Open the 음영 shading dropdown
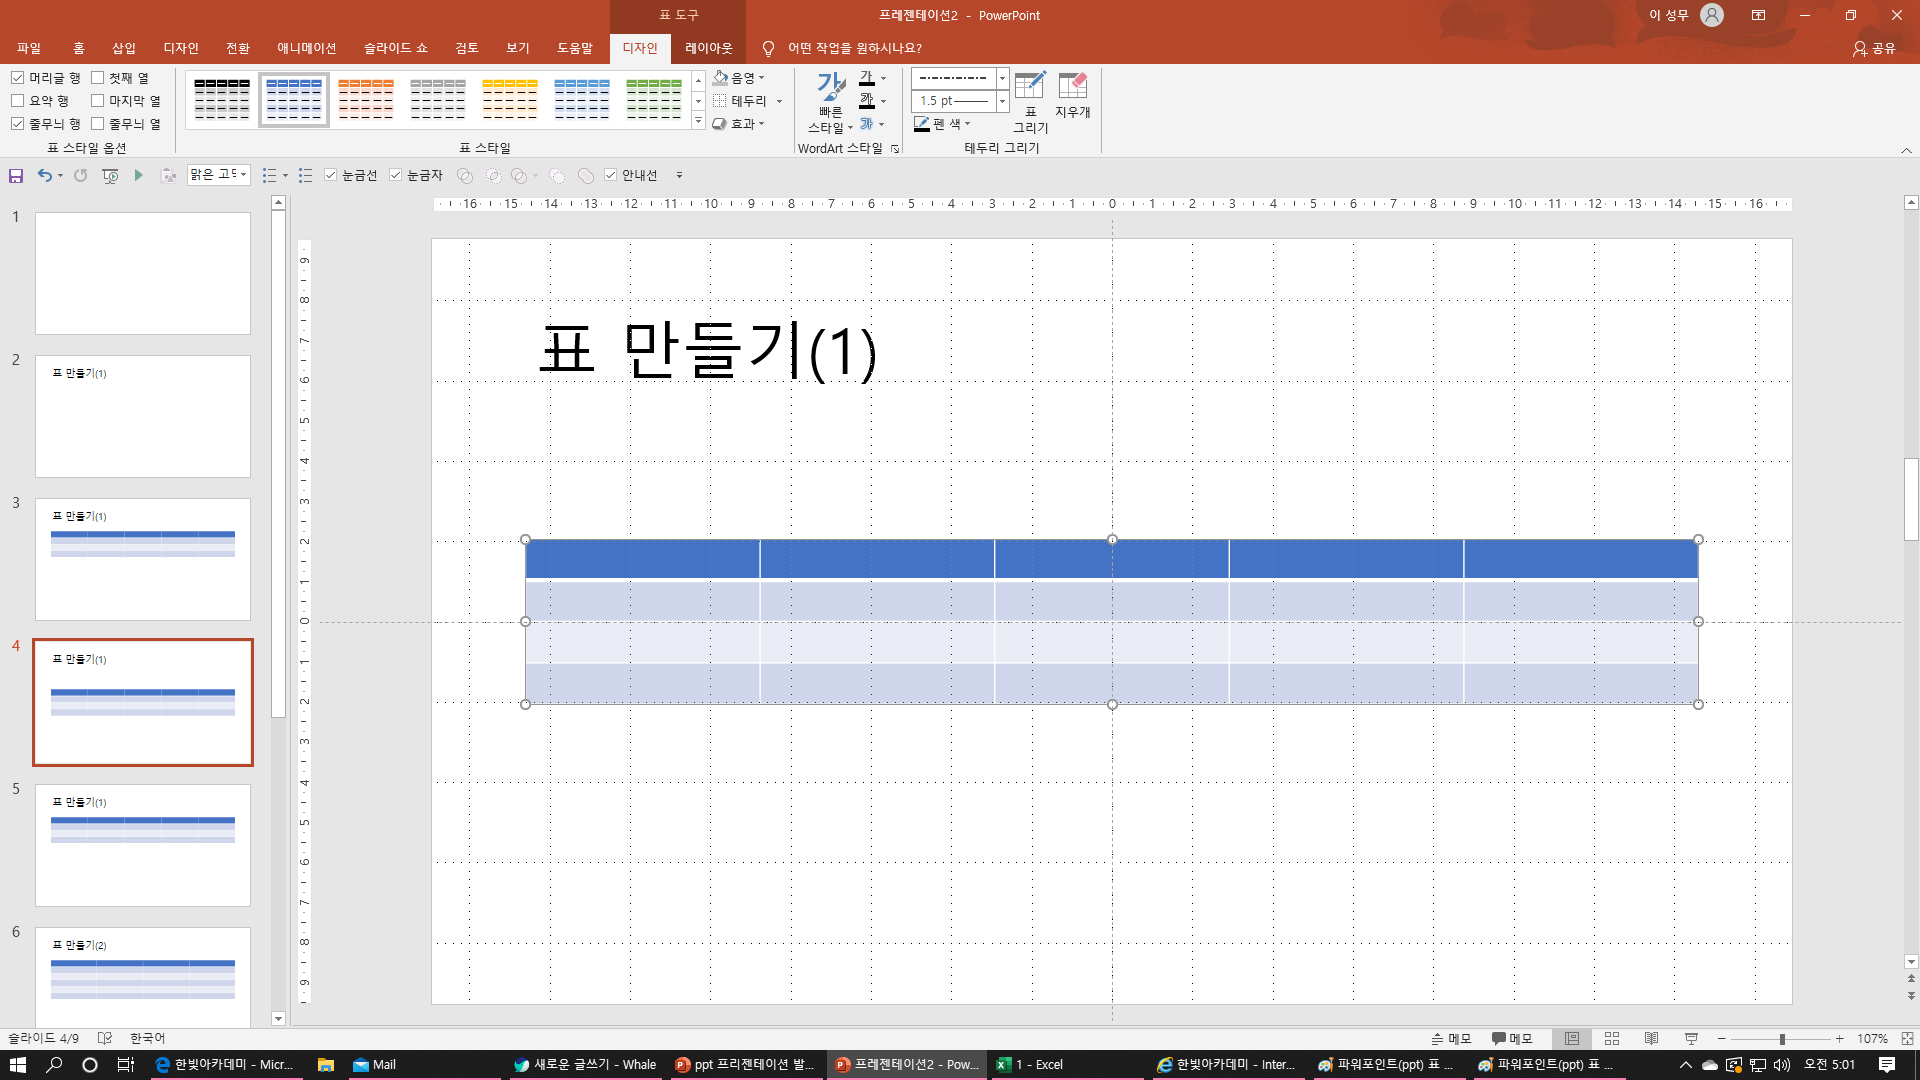This screenshot has height=1080, width=1920. (x=761, y=78)
